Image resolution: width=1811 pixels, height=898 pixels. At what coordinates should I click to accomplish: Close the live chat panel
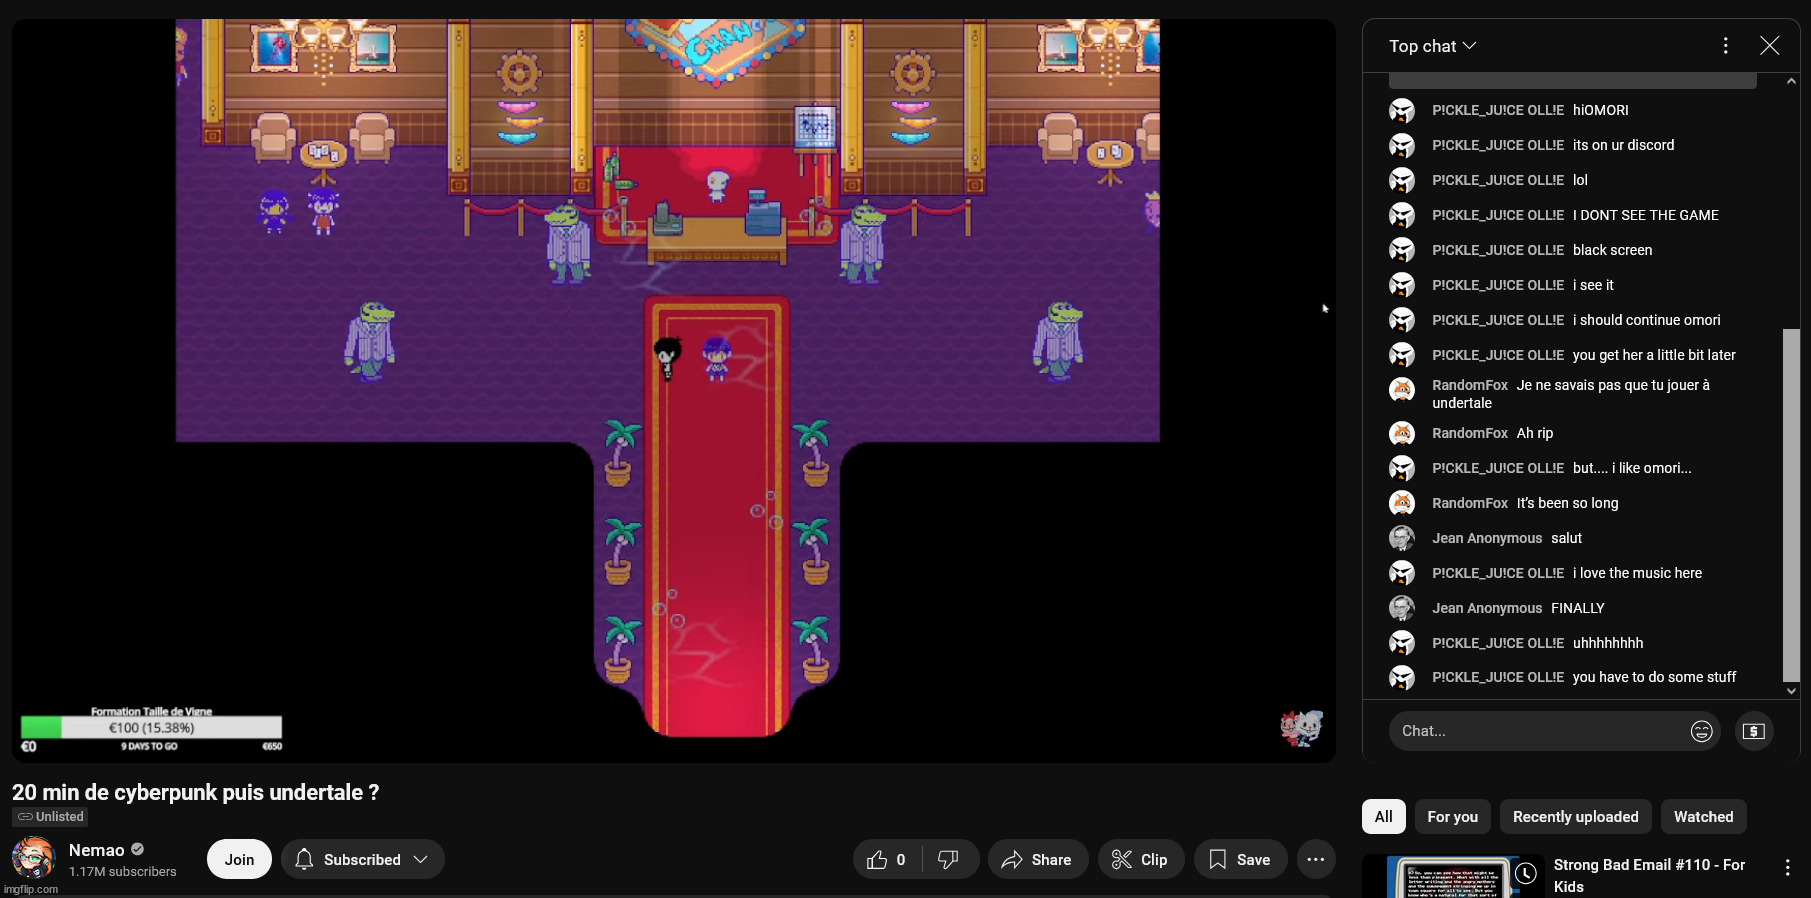[x=1769, y=46]
